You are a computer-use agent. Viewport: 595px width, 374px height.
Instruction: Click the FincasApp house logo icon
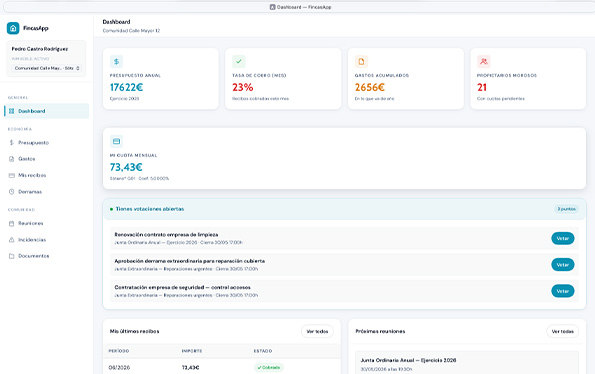pos(13,28)
